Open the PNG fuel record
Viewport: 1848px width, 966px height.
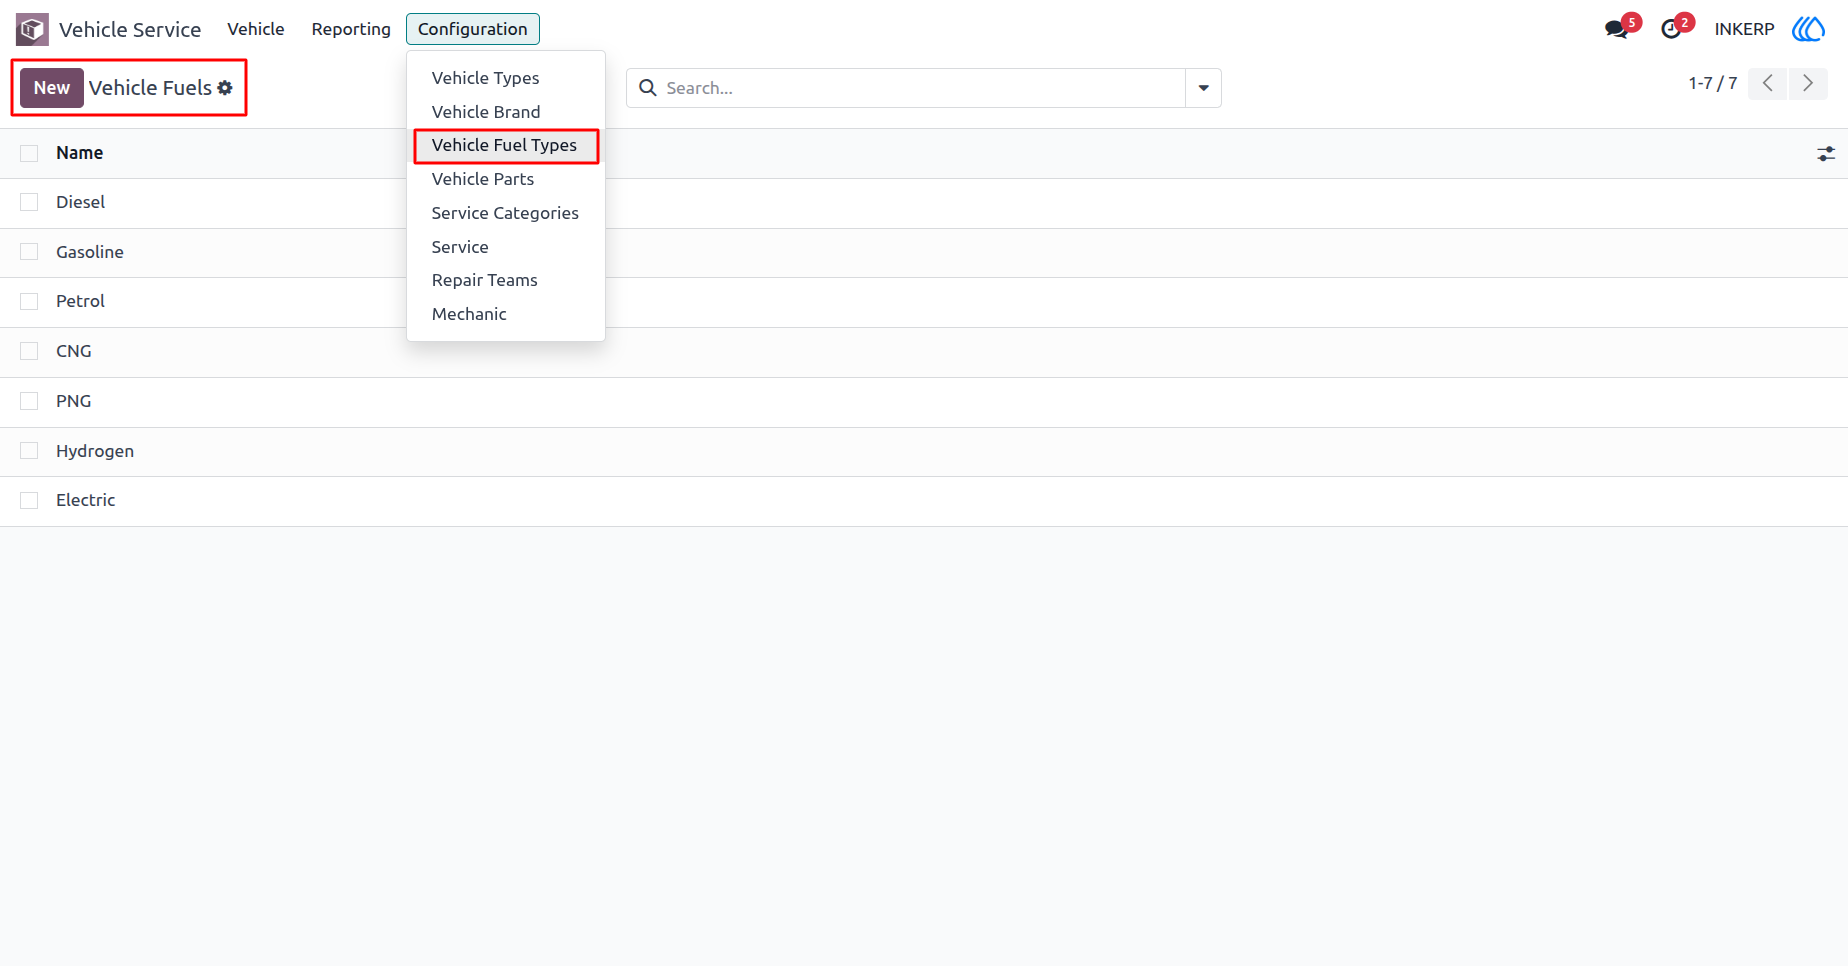point(74,401)
